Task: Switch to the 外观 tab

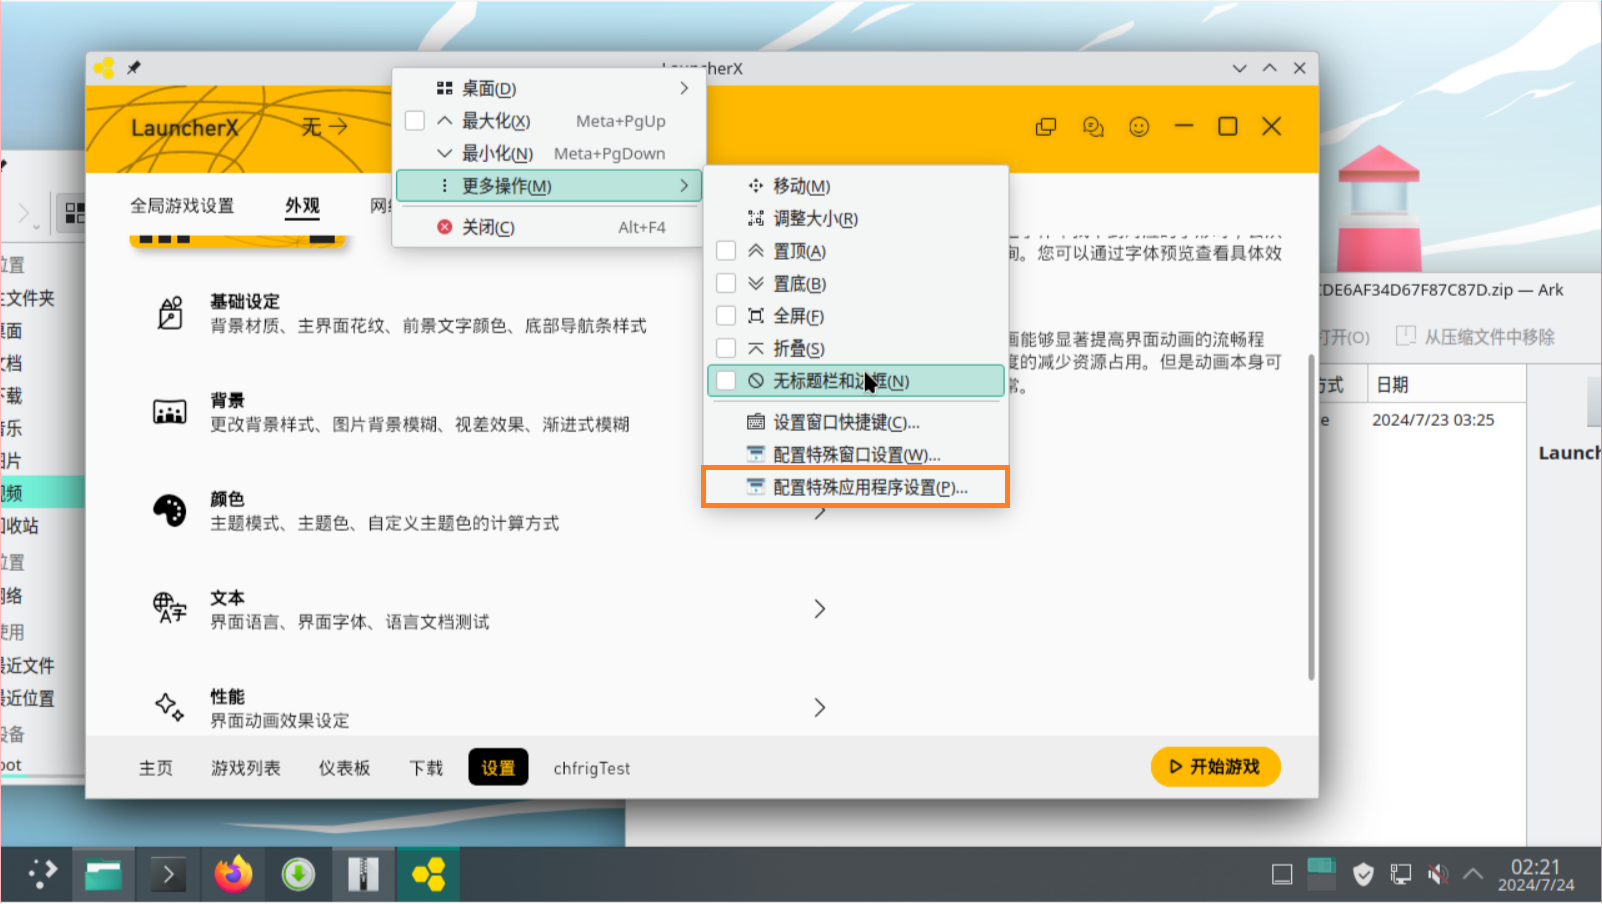Action: pos(302,206)
